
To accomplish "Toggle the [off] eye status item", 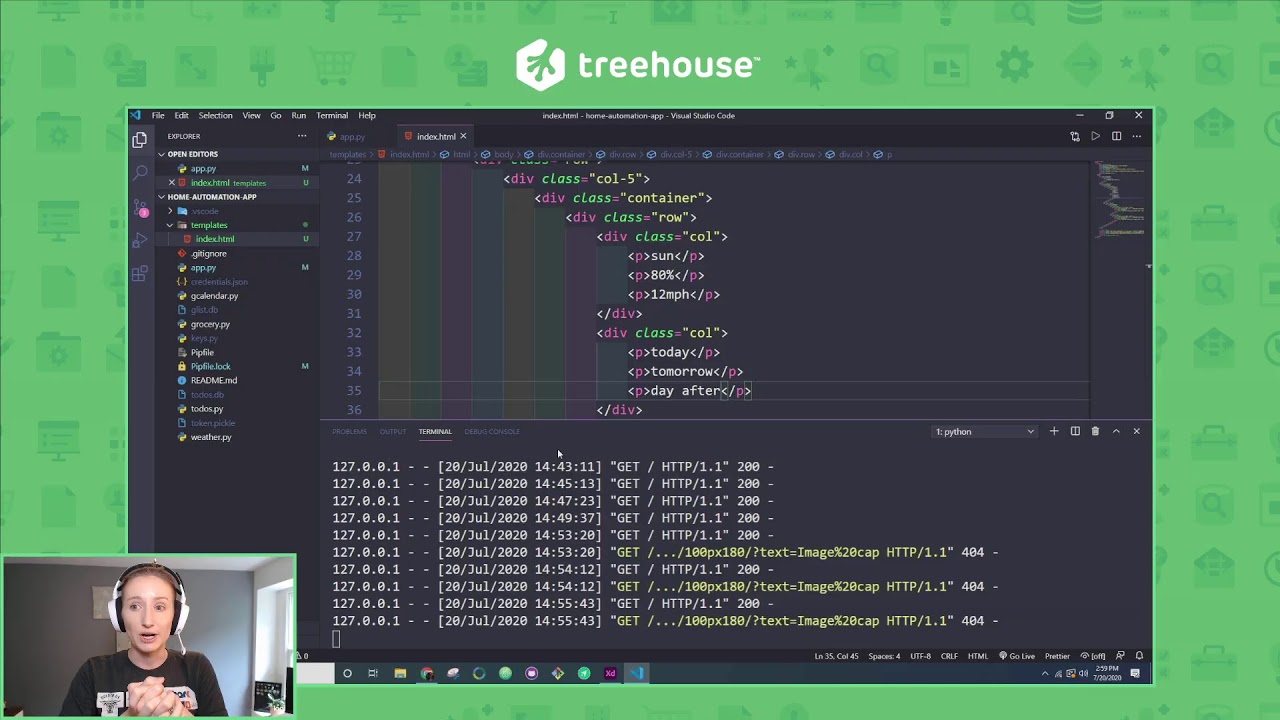I will [1092, 656].
